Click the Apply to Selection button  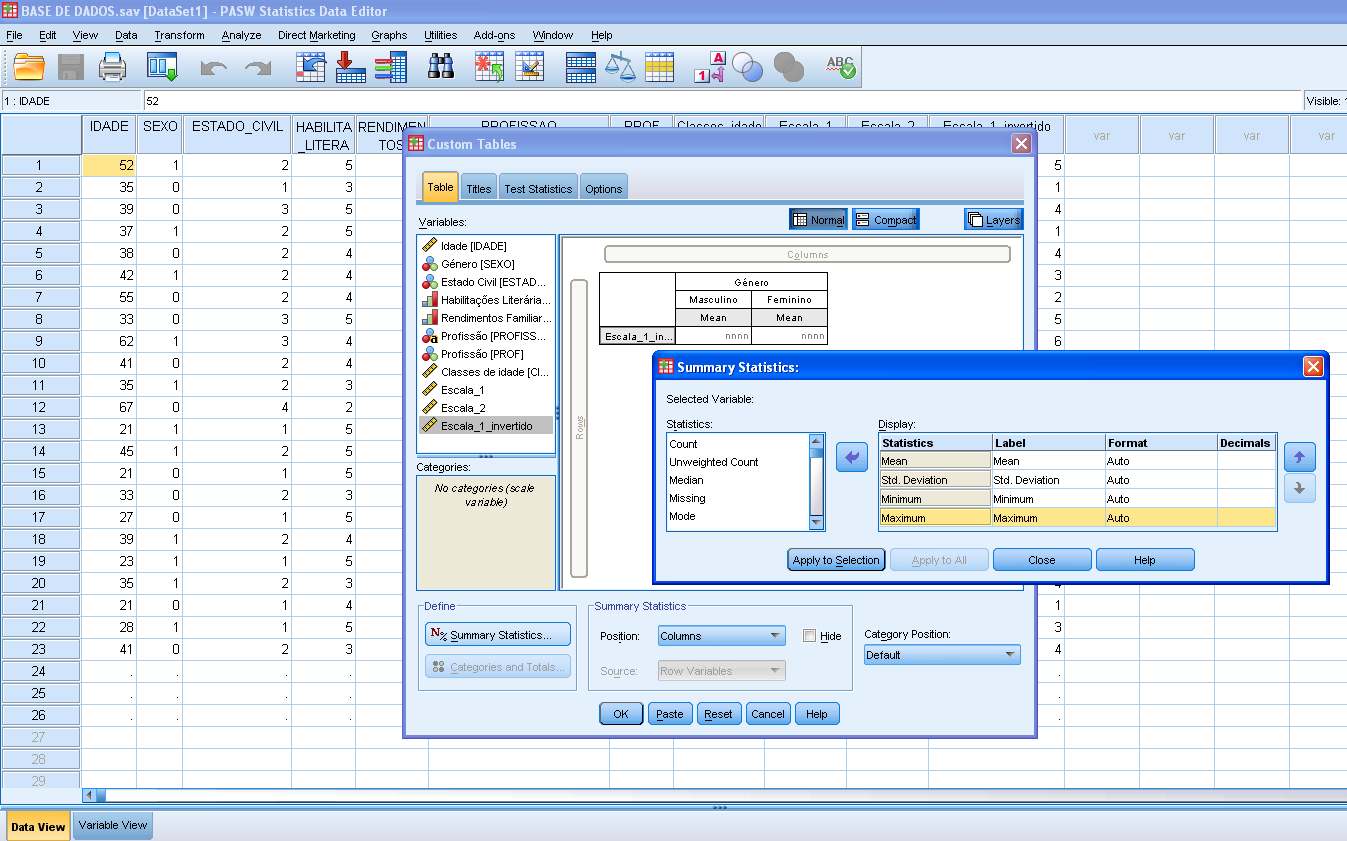(x=836, y=559)
